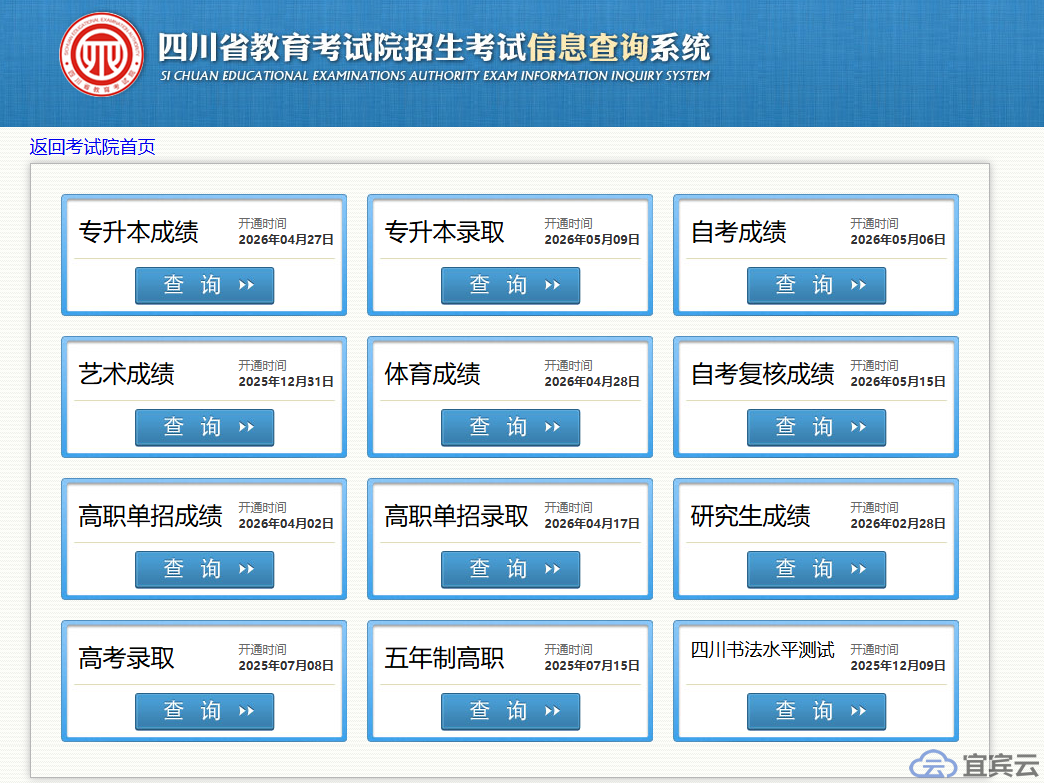The width and height of the screenshot is (1044, 783).
Task: Click the date 2026年04月17日
Action: point(592,523)
